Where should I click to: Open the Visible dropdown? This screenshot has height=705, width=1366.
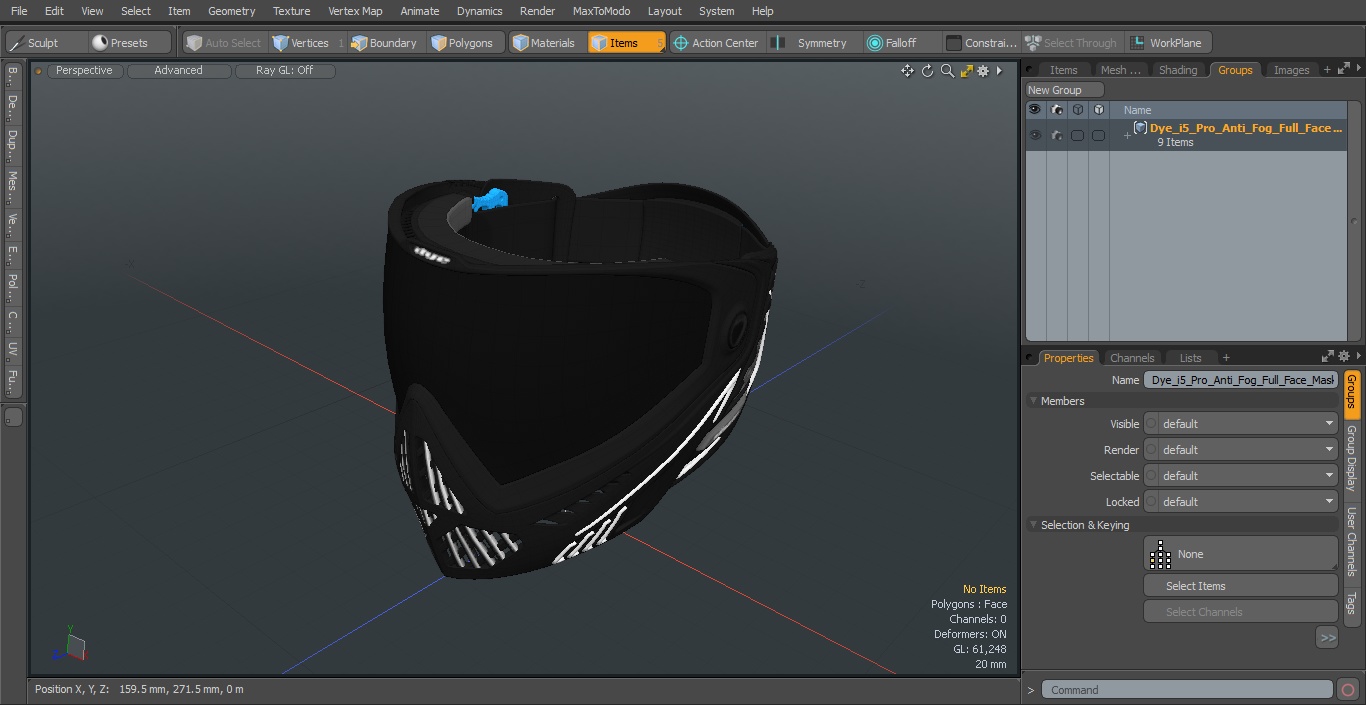pyautogui.click(x=1241, y=424)
